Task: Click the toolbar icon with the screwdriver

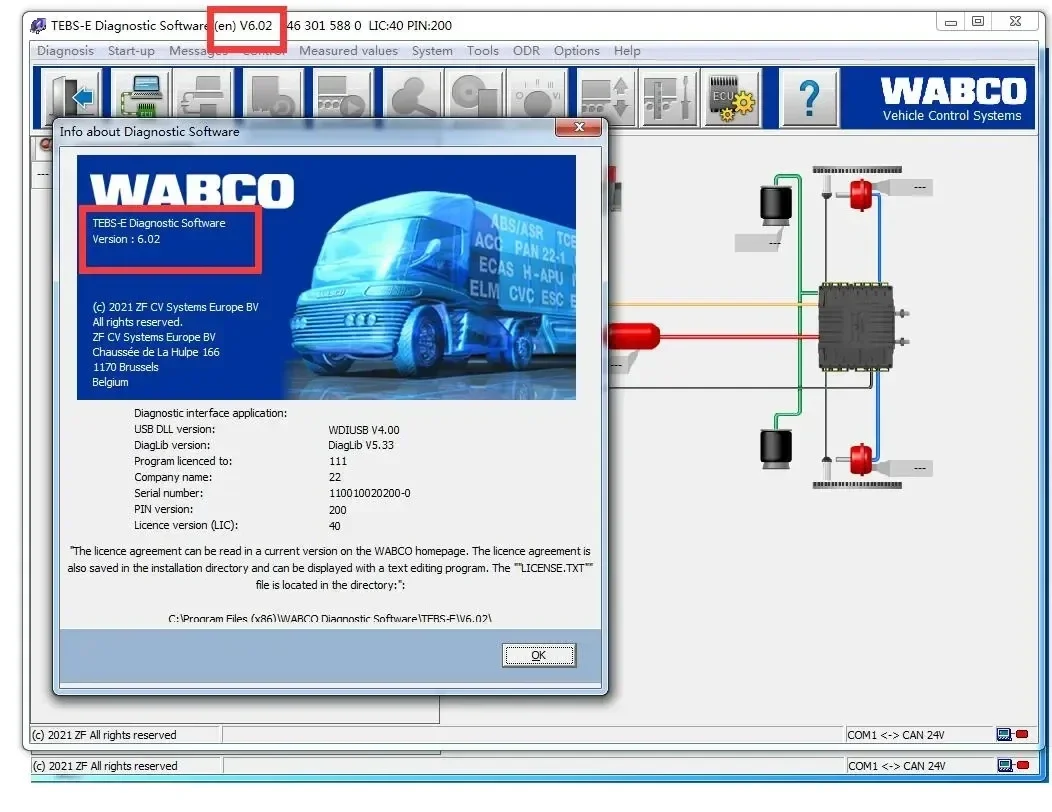Action: (668, 97)
